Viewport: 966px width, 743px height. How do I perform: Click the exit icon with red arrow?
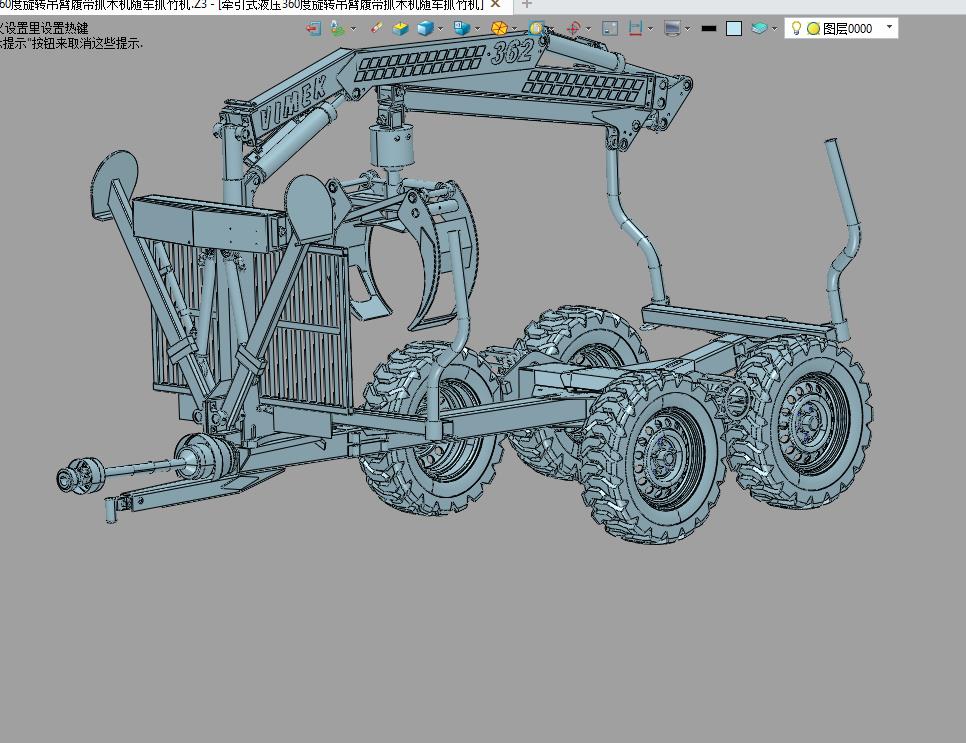[x=314, y=28]
